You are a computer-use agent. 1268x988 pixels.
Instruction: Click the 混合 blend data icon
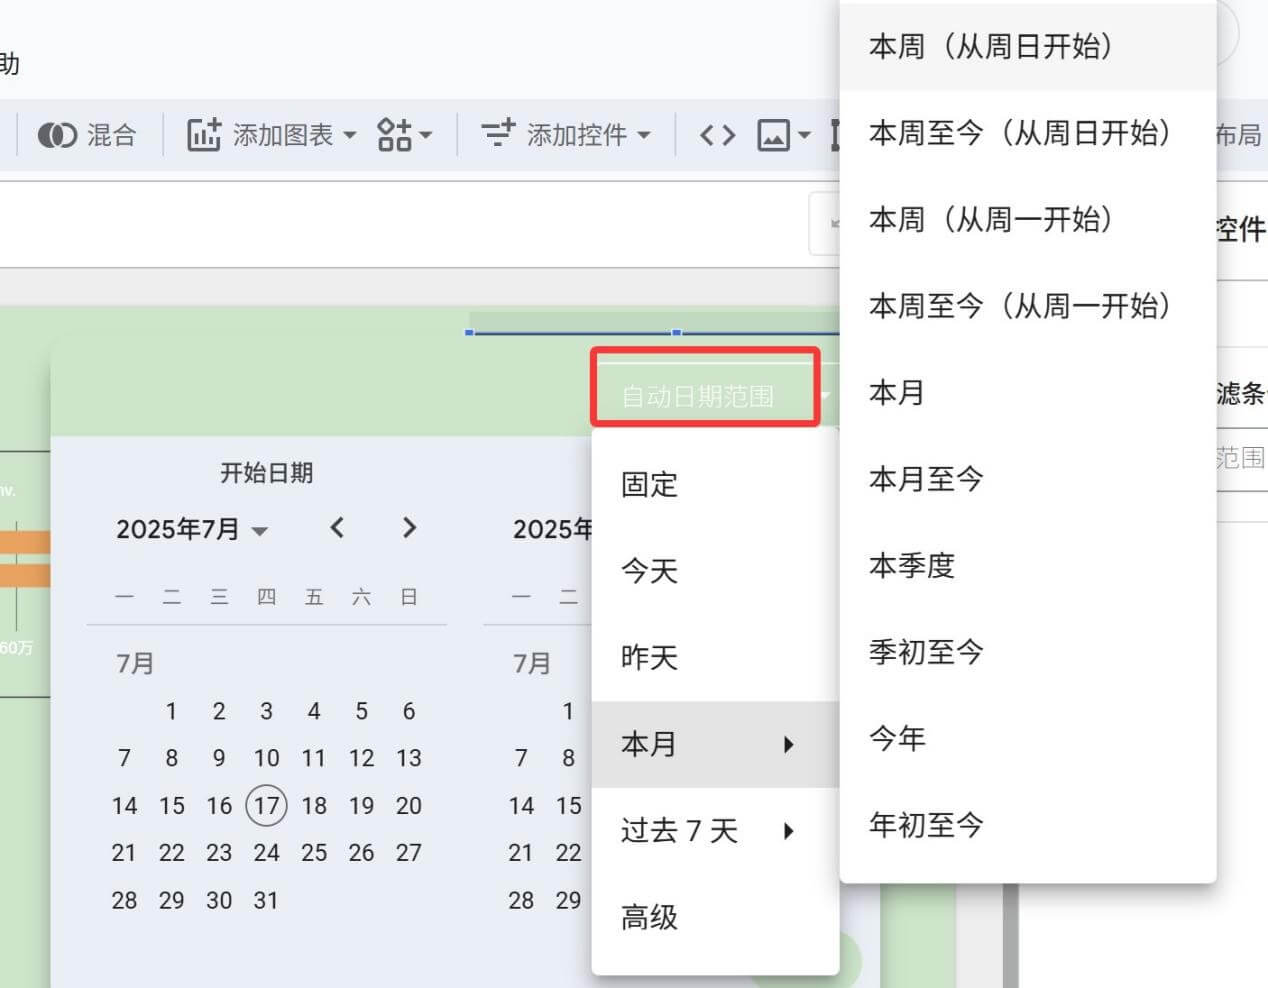point(57,135)
